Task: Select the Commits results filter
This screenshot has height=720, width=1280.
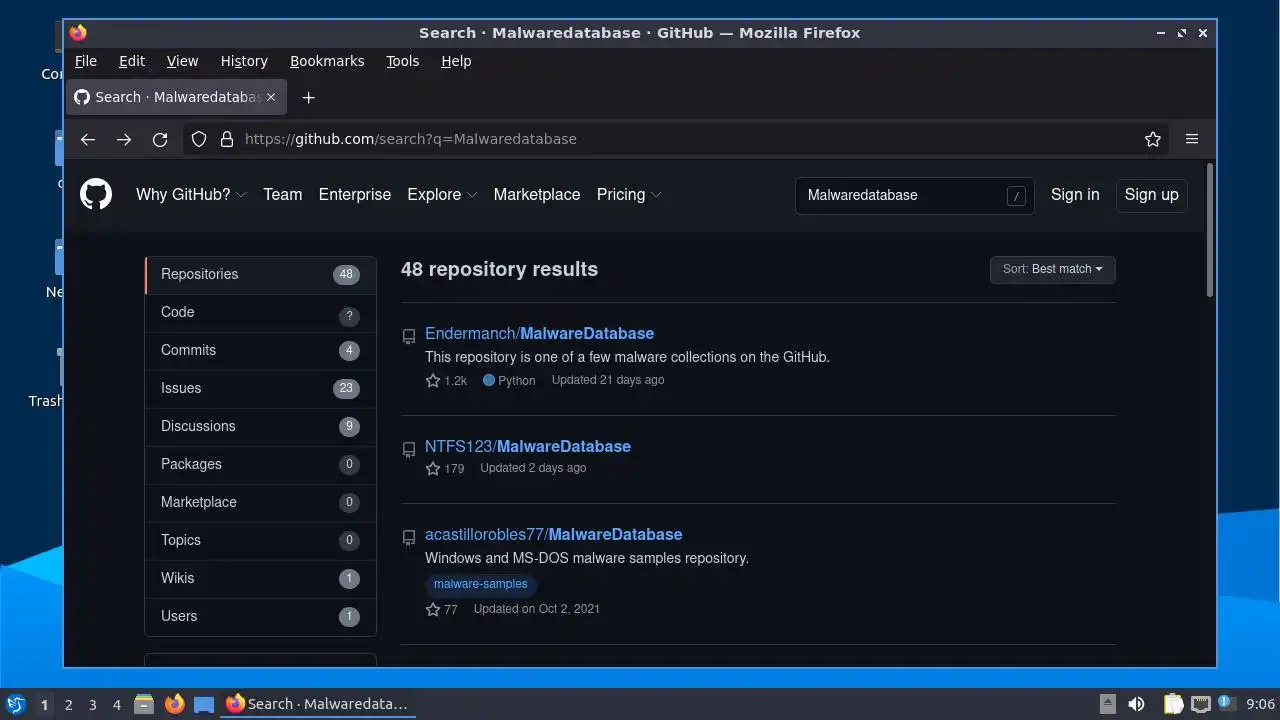Action: coord(261,350)
